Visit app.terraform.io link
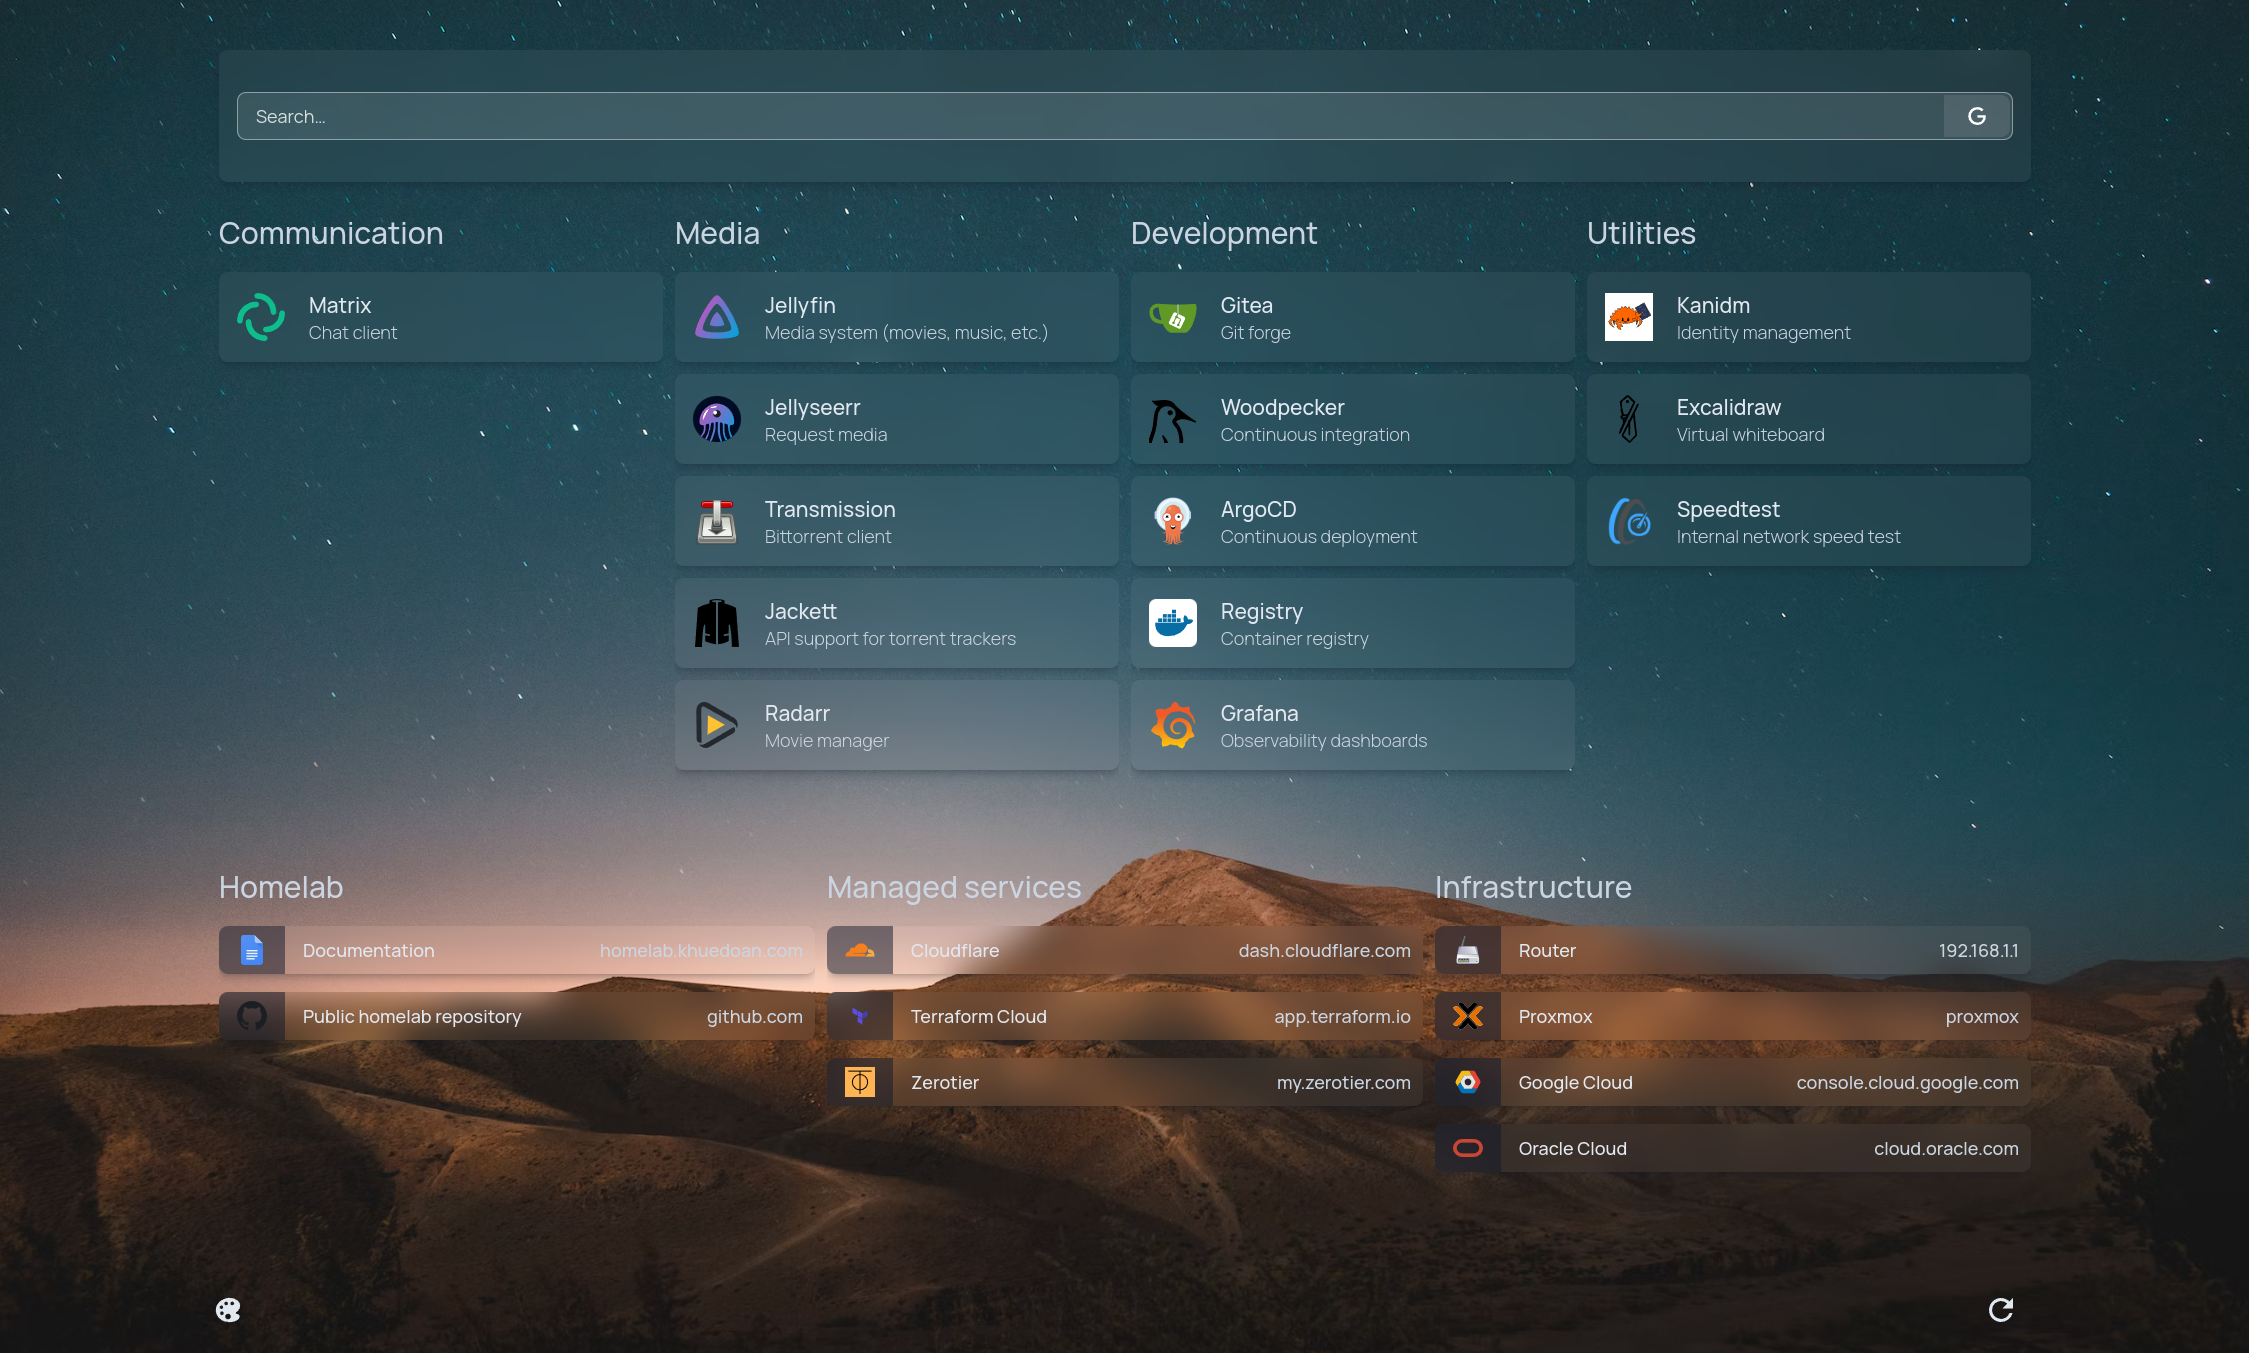 [1342, 1016]
